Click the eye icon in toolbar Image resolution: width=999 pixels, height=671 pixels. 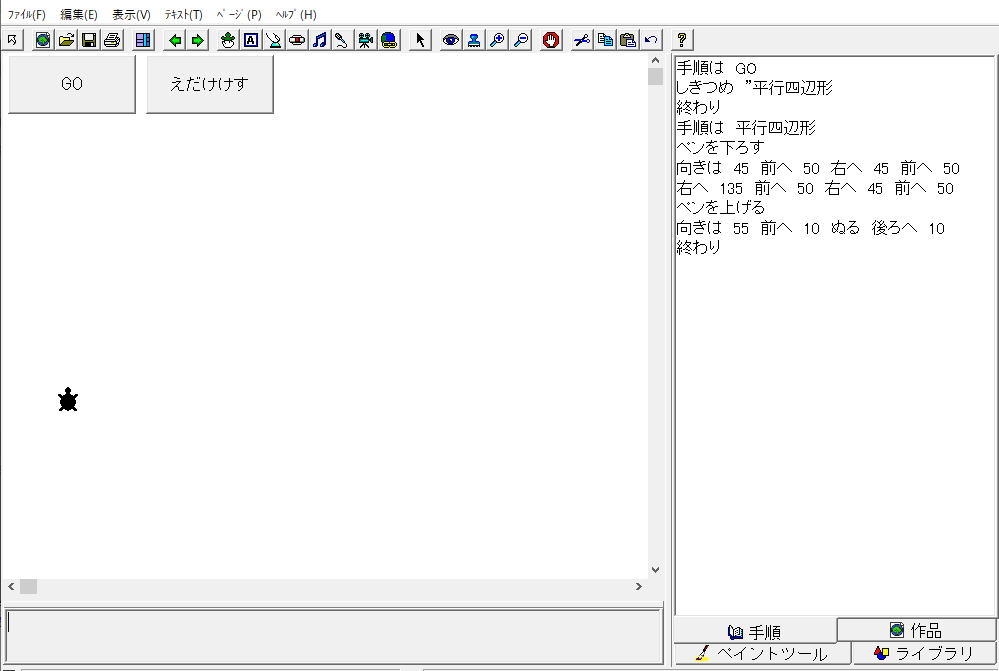[x=451, y=40]
